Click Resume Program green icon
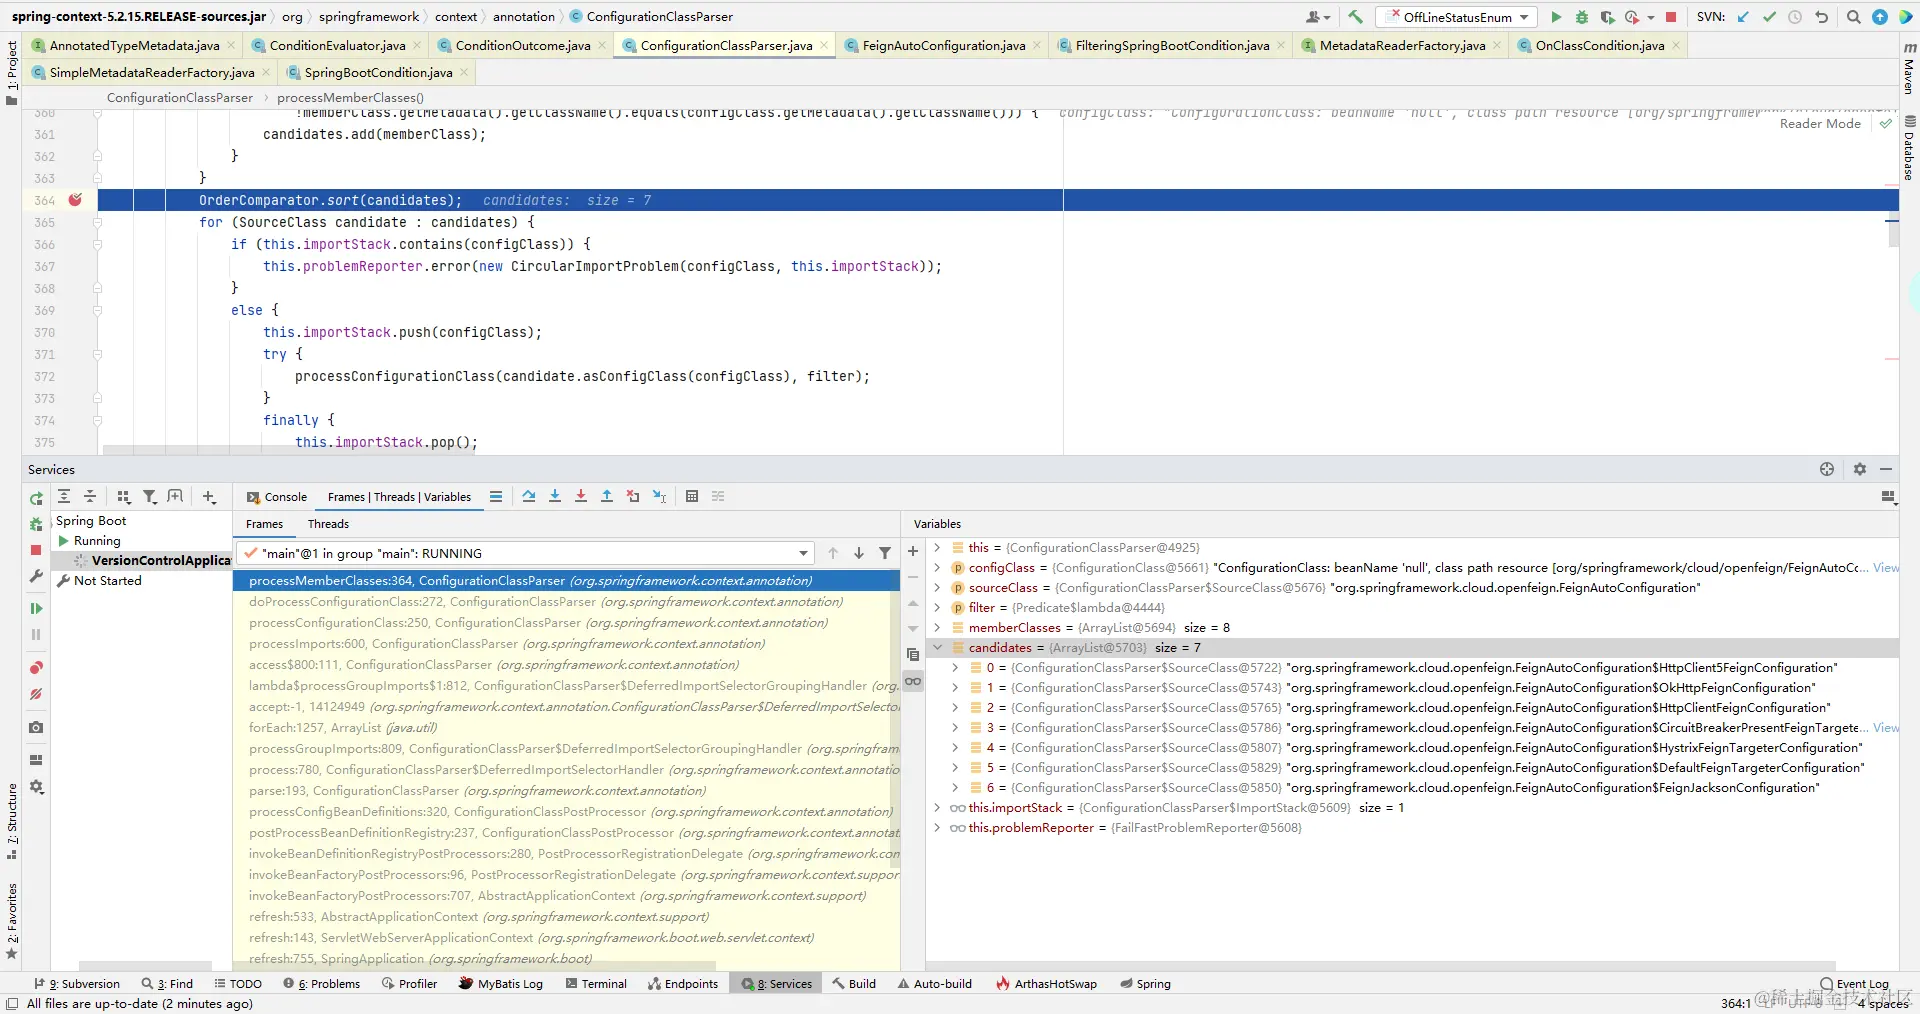1920x1014 pixels. pos(36,608)
